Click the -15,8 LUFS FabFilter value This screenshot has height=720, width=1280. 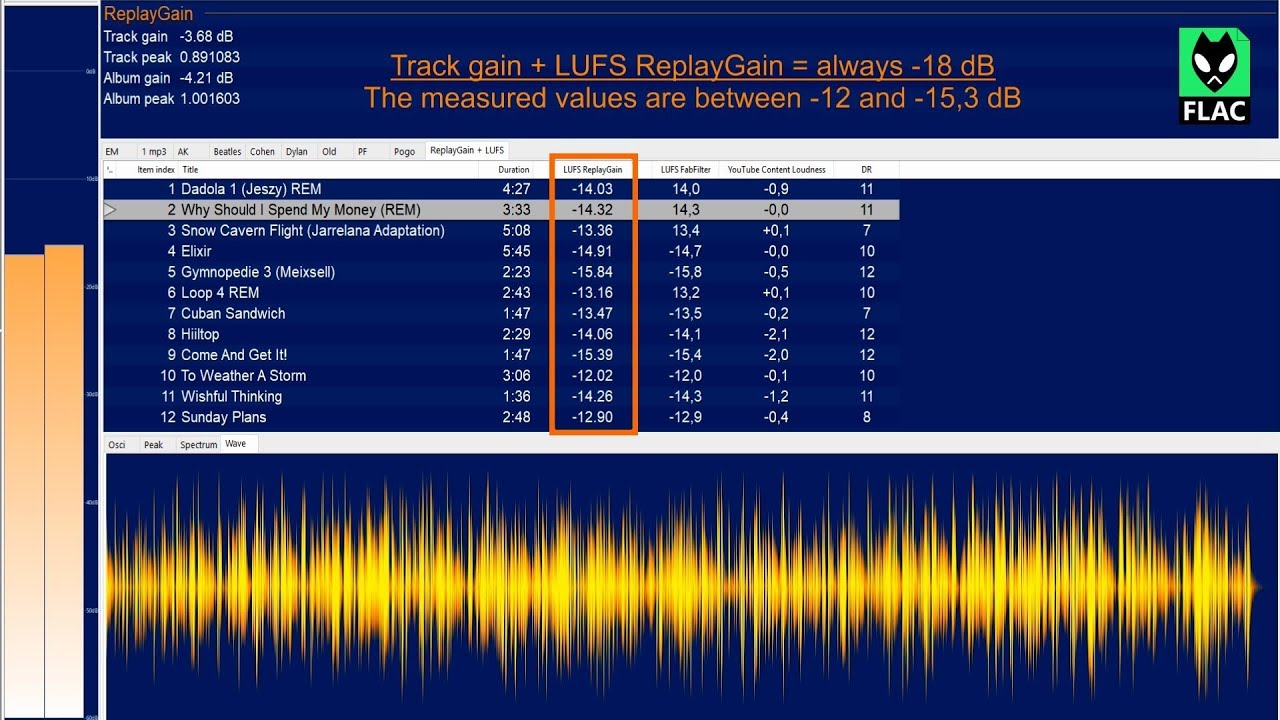click(x=685, y=272)
